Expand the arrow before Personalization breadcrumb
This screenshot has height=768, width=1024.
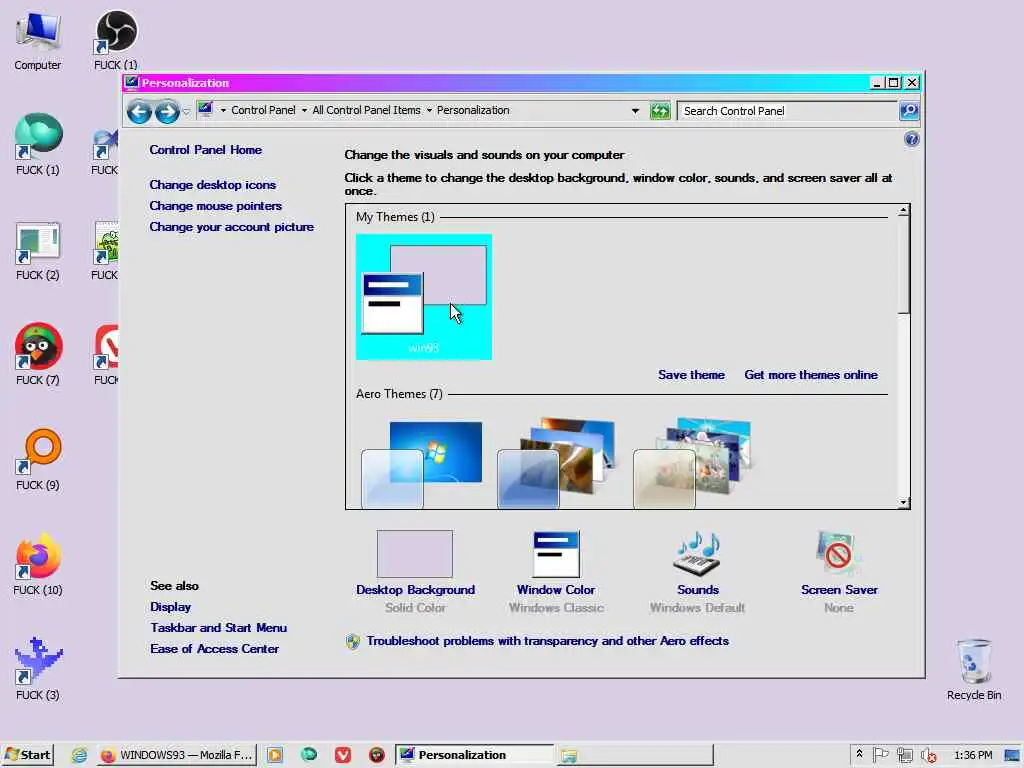[429, 110]
